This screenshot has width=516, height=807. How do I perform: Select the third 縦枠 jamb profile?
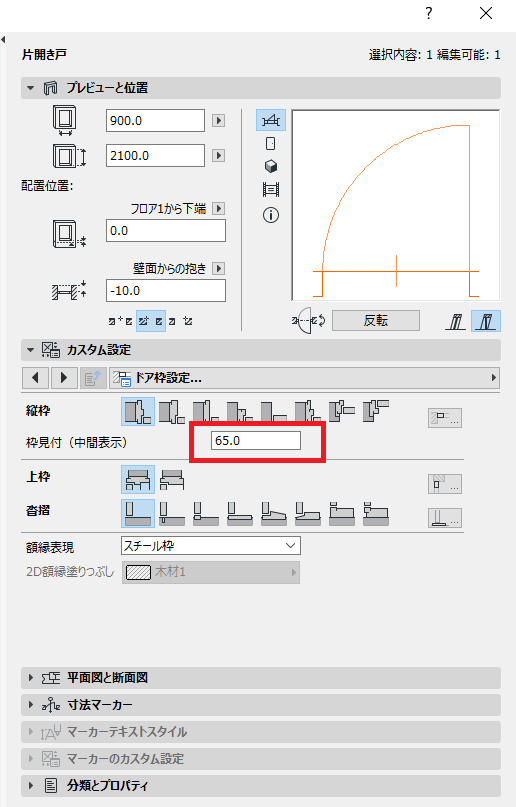click(x=205, y=412)
